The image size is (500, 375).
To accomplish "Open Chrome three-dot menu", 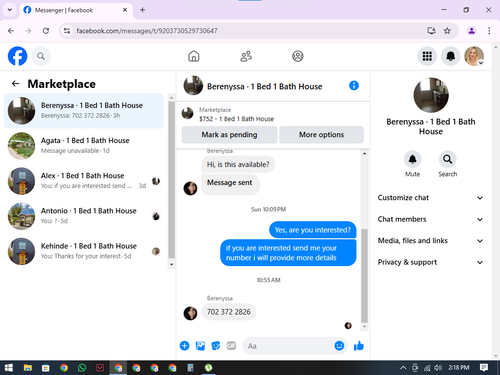I will [489, 31].
